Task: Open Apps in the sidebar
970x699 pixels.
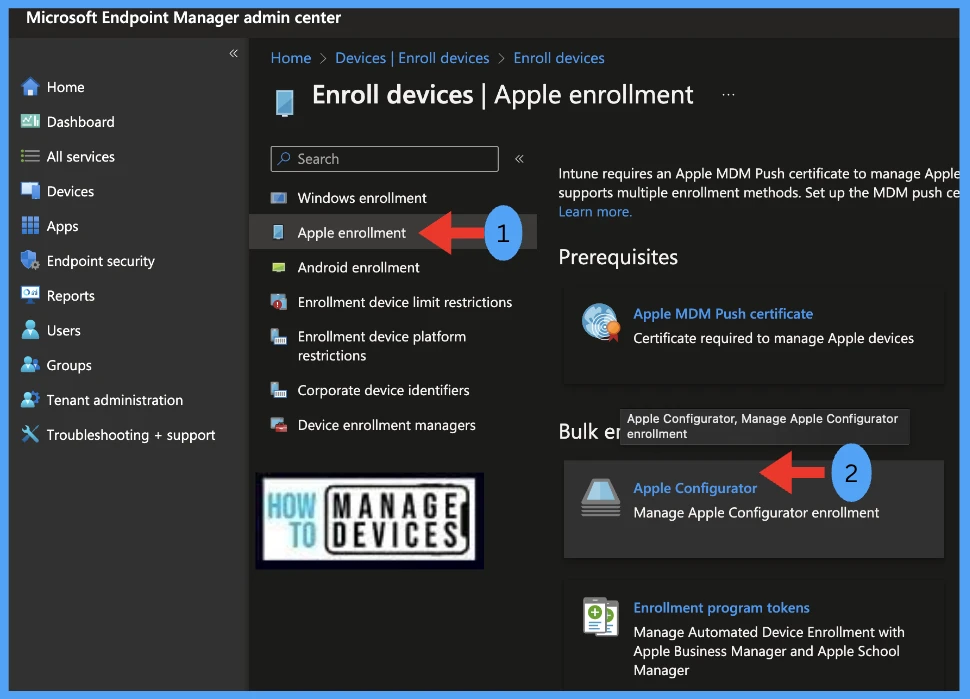Action: tap(62, 226)
